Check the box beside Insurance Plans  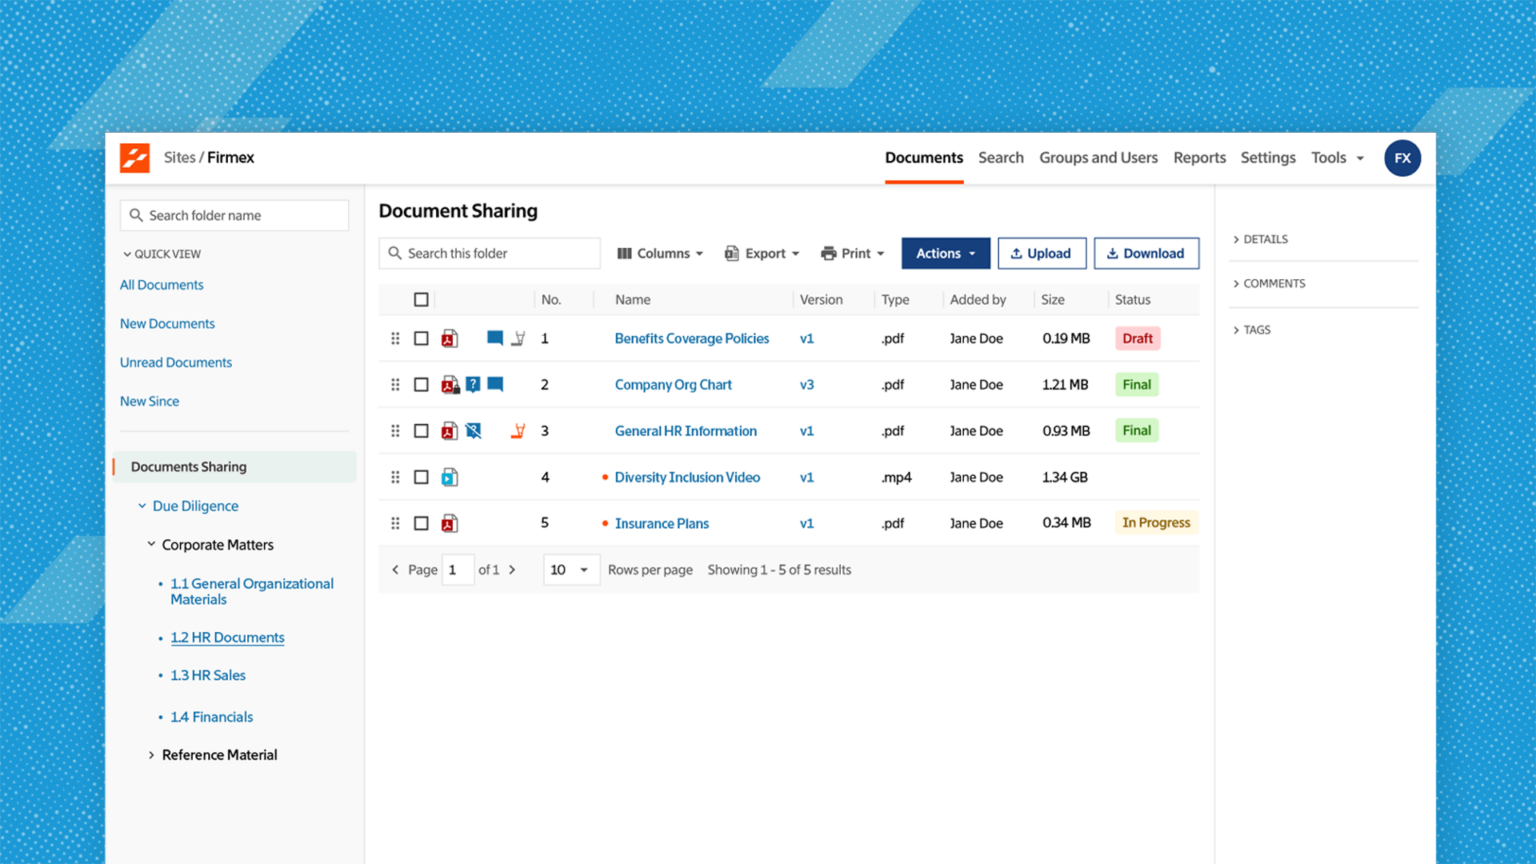point(421,523)
